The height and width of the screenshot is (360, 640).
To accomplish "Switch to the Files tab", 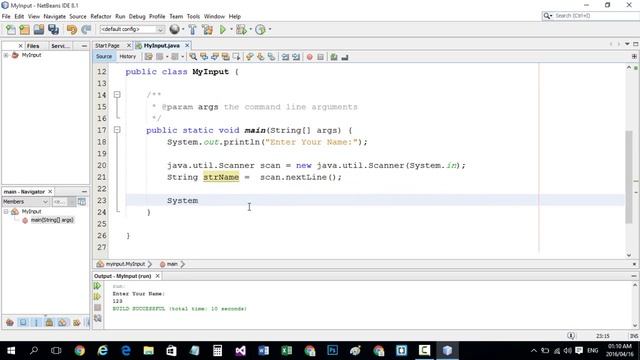I will (33, 46).
